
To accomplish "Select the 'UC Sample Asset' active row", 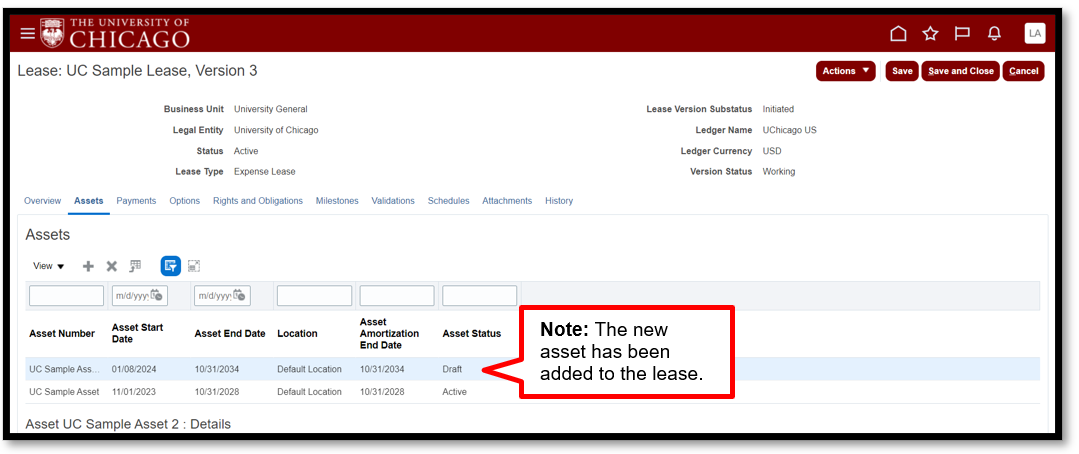I will pyautogui.click(x=533, y=392).
